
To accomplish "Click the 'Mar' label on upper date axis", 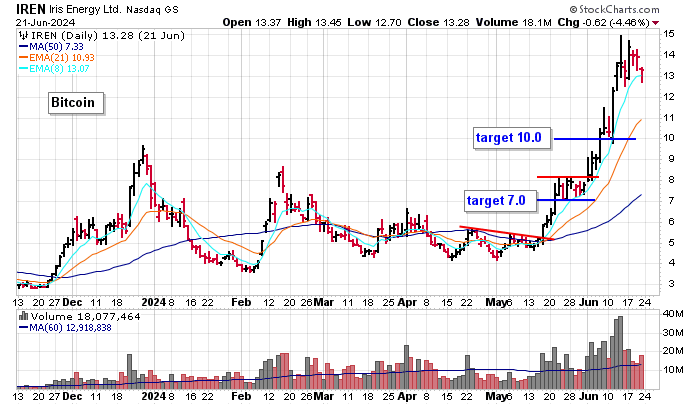I will [324, 302].
